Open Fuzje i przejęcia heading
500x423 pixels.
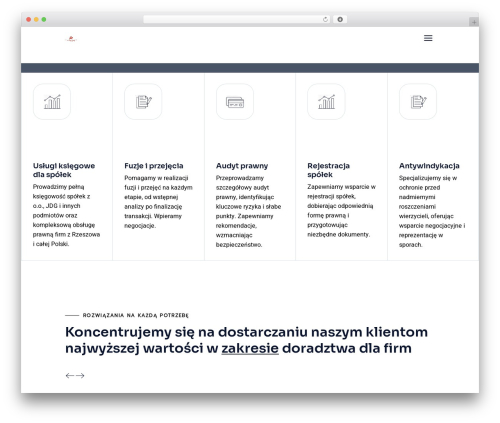[x=154, y=166]
